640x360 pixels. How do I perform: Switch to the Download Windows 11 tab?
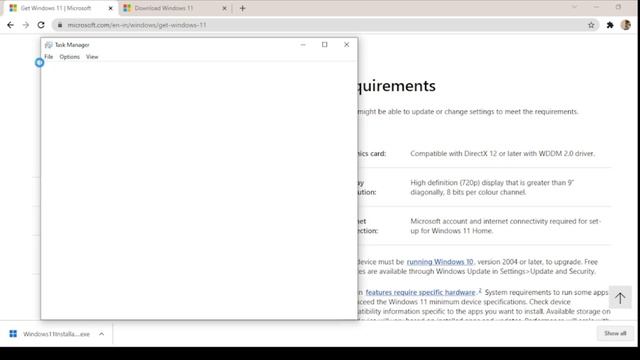[176, 8]
